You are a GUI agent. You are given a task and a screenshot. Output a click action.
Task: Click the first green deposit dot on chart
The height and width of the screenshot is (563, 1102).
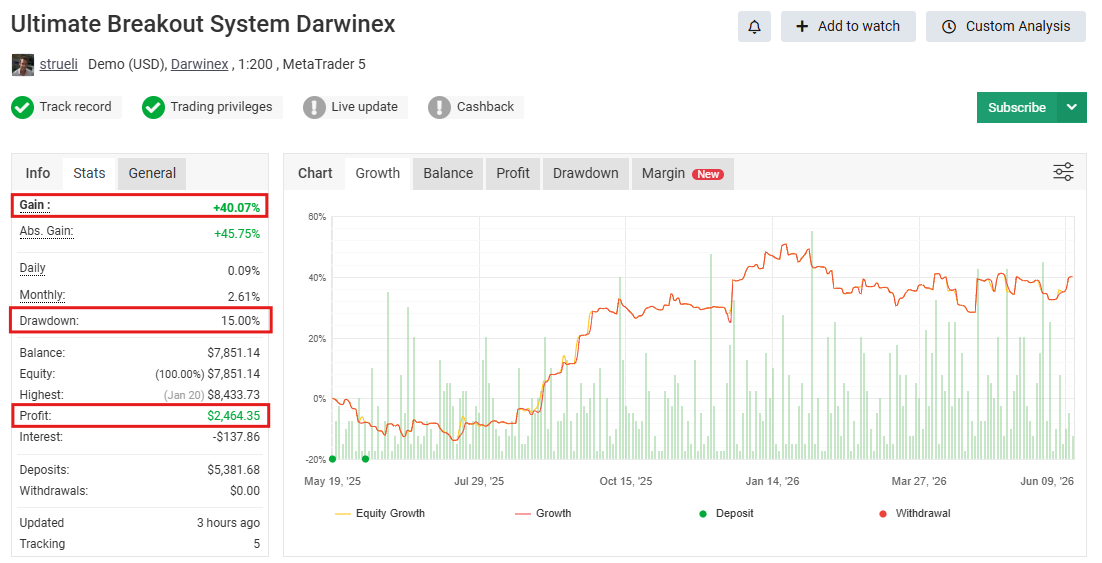click(332, 459)
